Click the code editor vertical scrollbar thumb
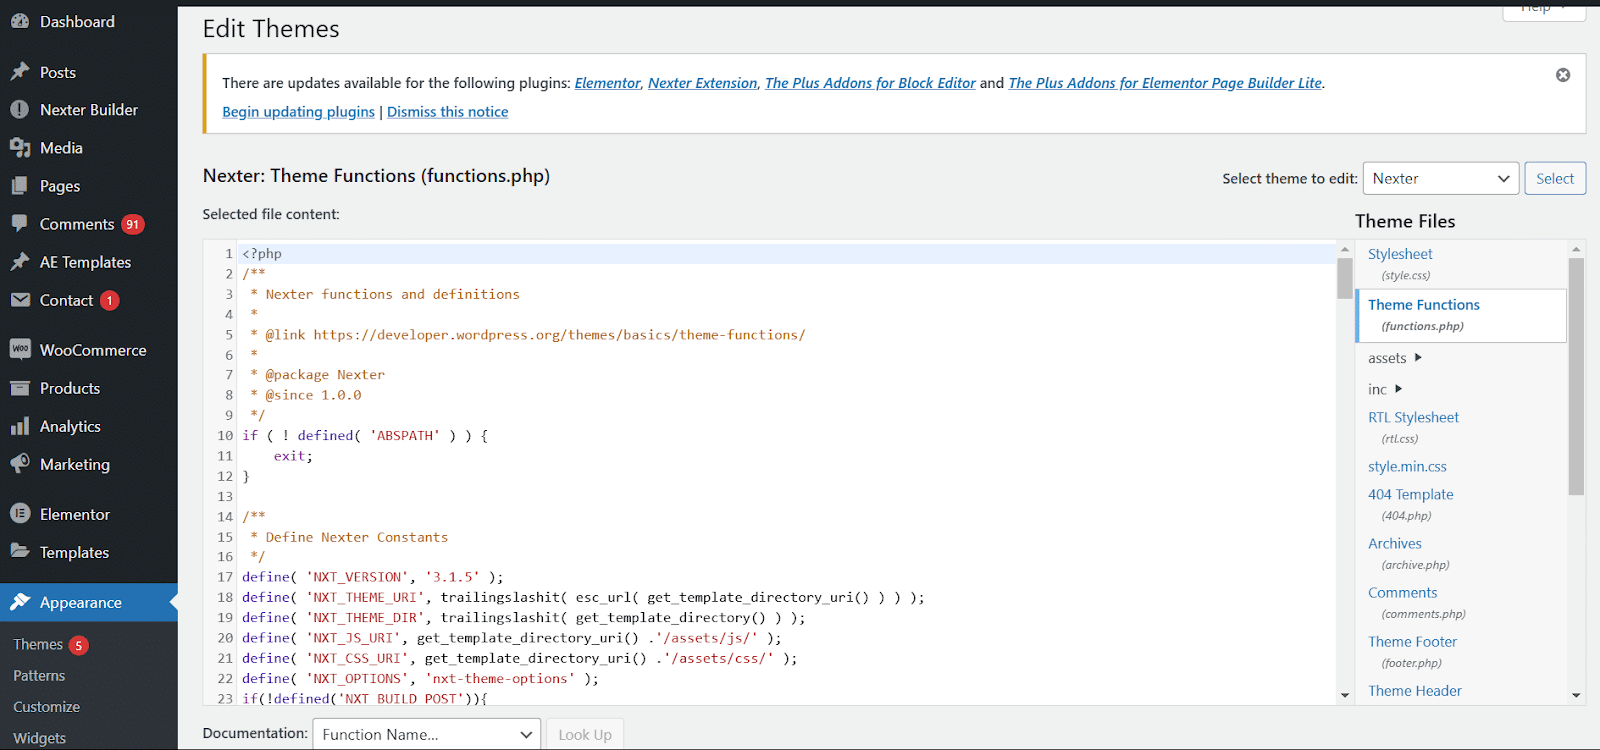1600x750 pixels. 1345,278
